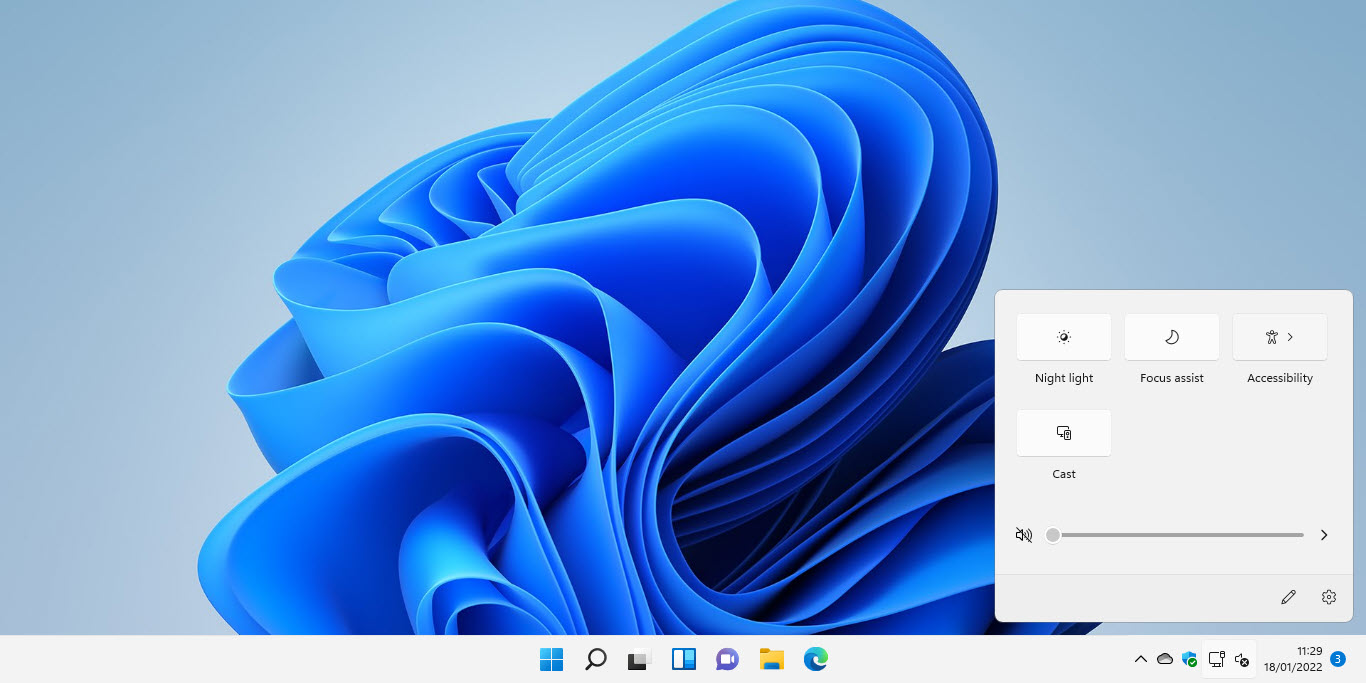
Task: Unmute audio with the speaker icon
Action: click(x=1023, y=535)
